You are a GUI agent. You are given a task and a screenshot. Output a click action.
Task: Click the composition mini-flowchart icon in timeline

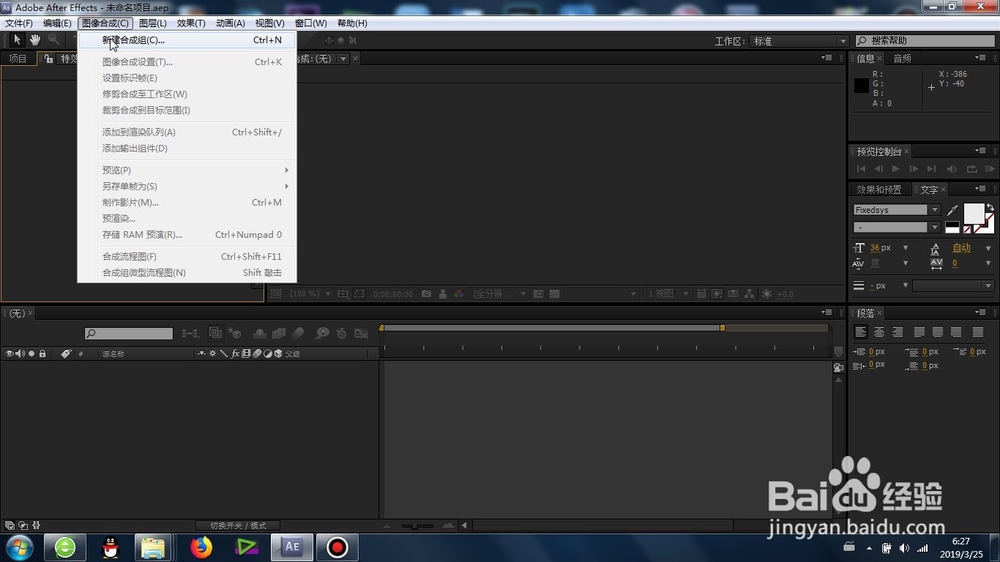pos(189,333)
